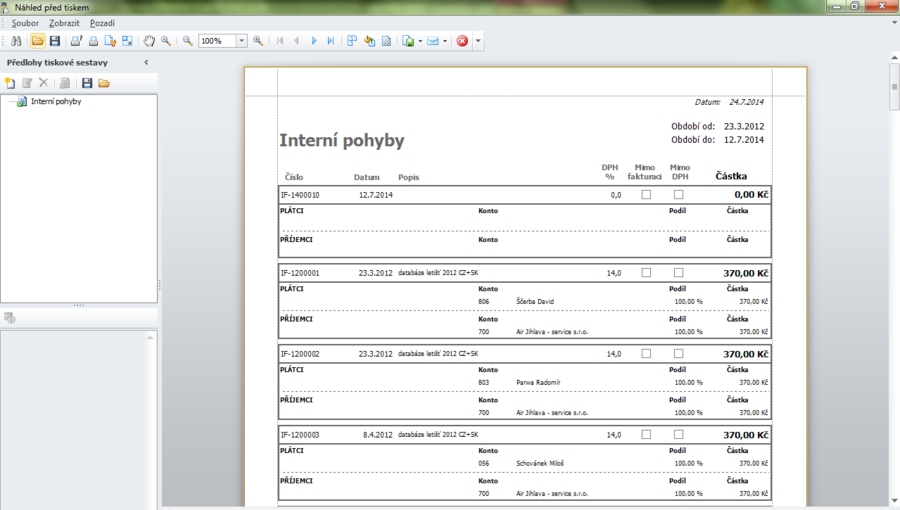Screen dimensions: 900x510
Task: Save template with panel floppy icon
Action: [x=87, y=83]
